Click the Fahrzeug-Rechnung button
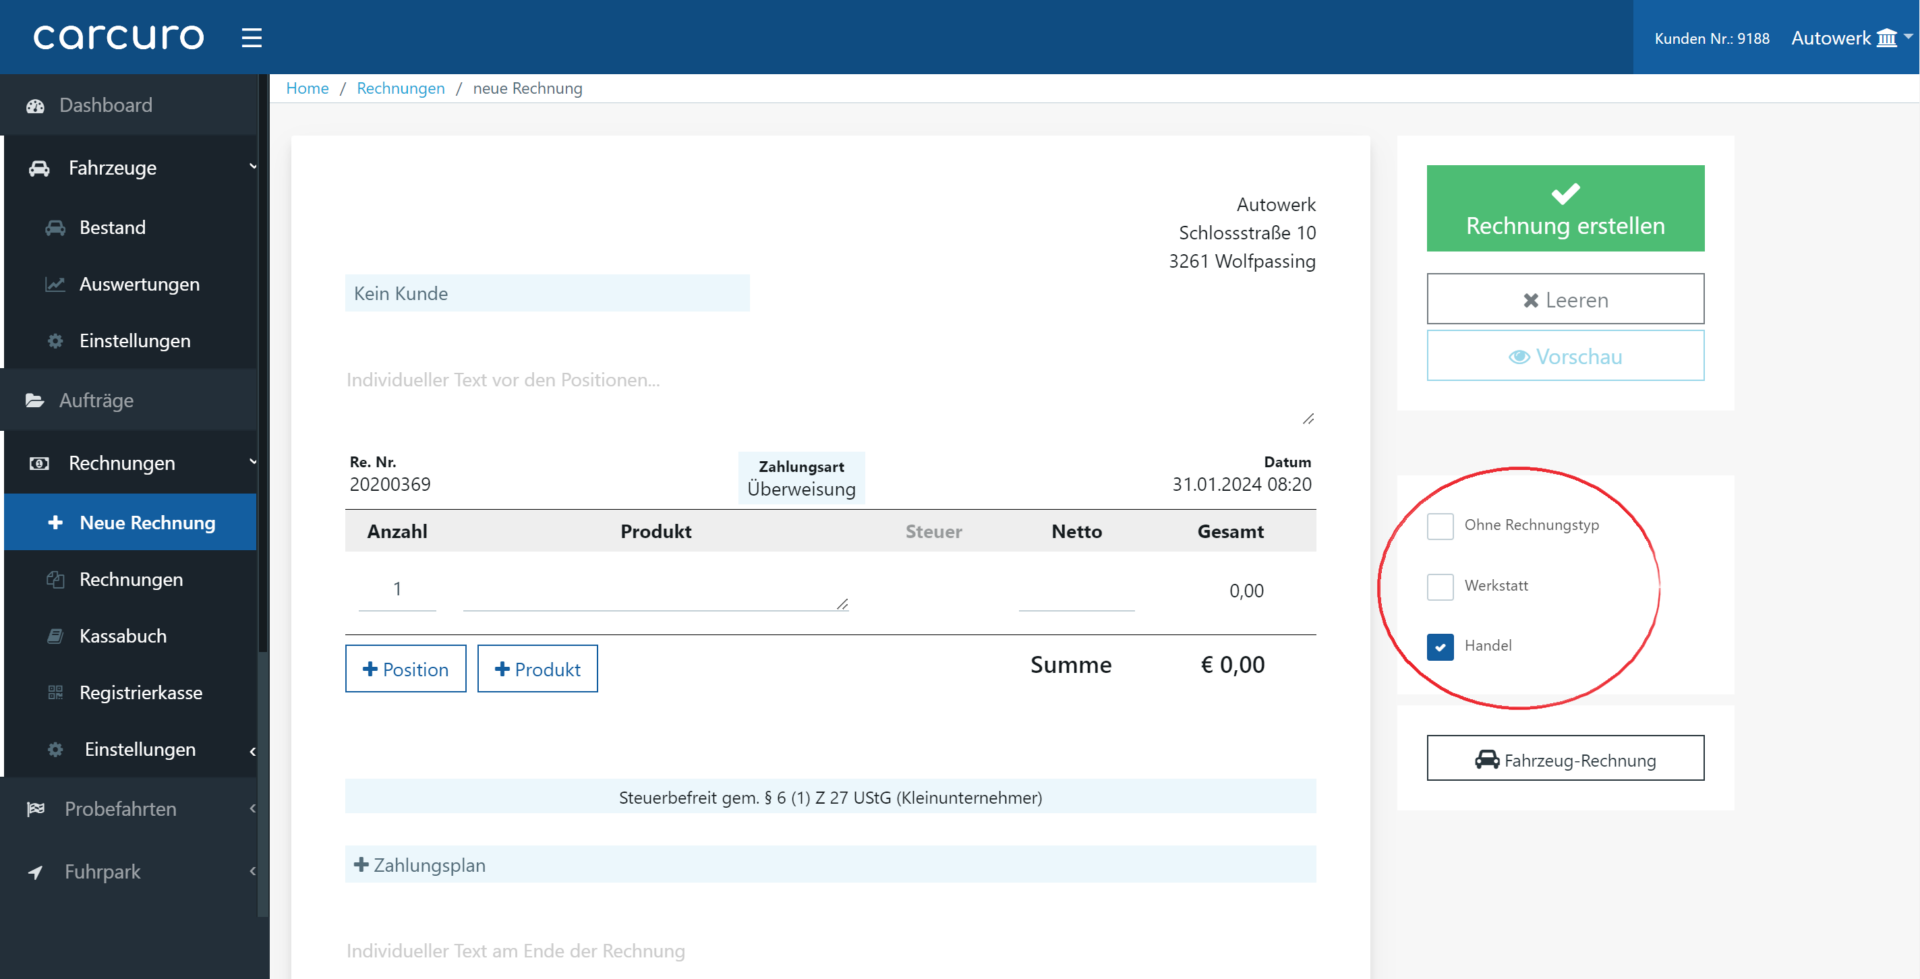The width and height of the screenshot is (1920, 979). click(x=1565, y=759)
